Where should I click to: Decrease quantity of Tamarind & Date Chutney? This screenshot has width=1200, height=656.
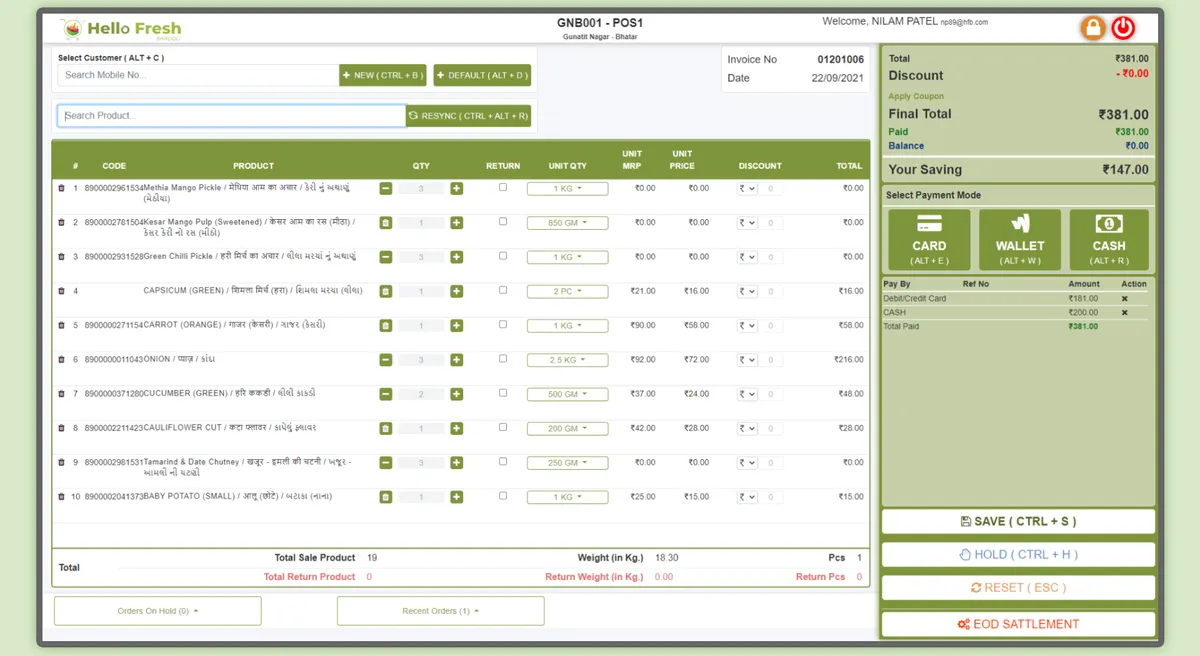coord(386,463)
